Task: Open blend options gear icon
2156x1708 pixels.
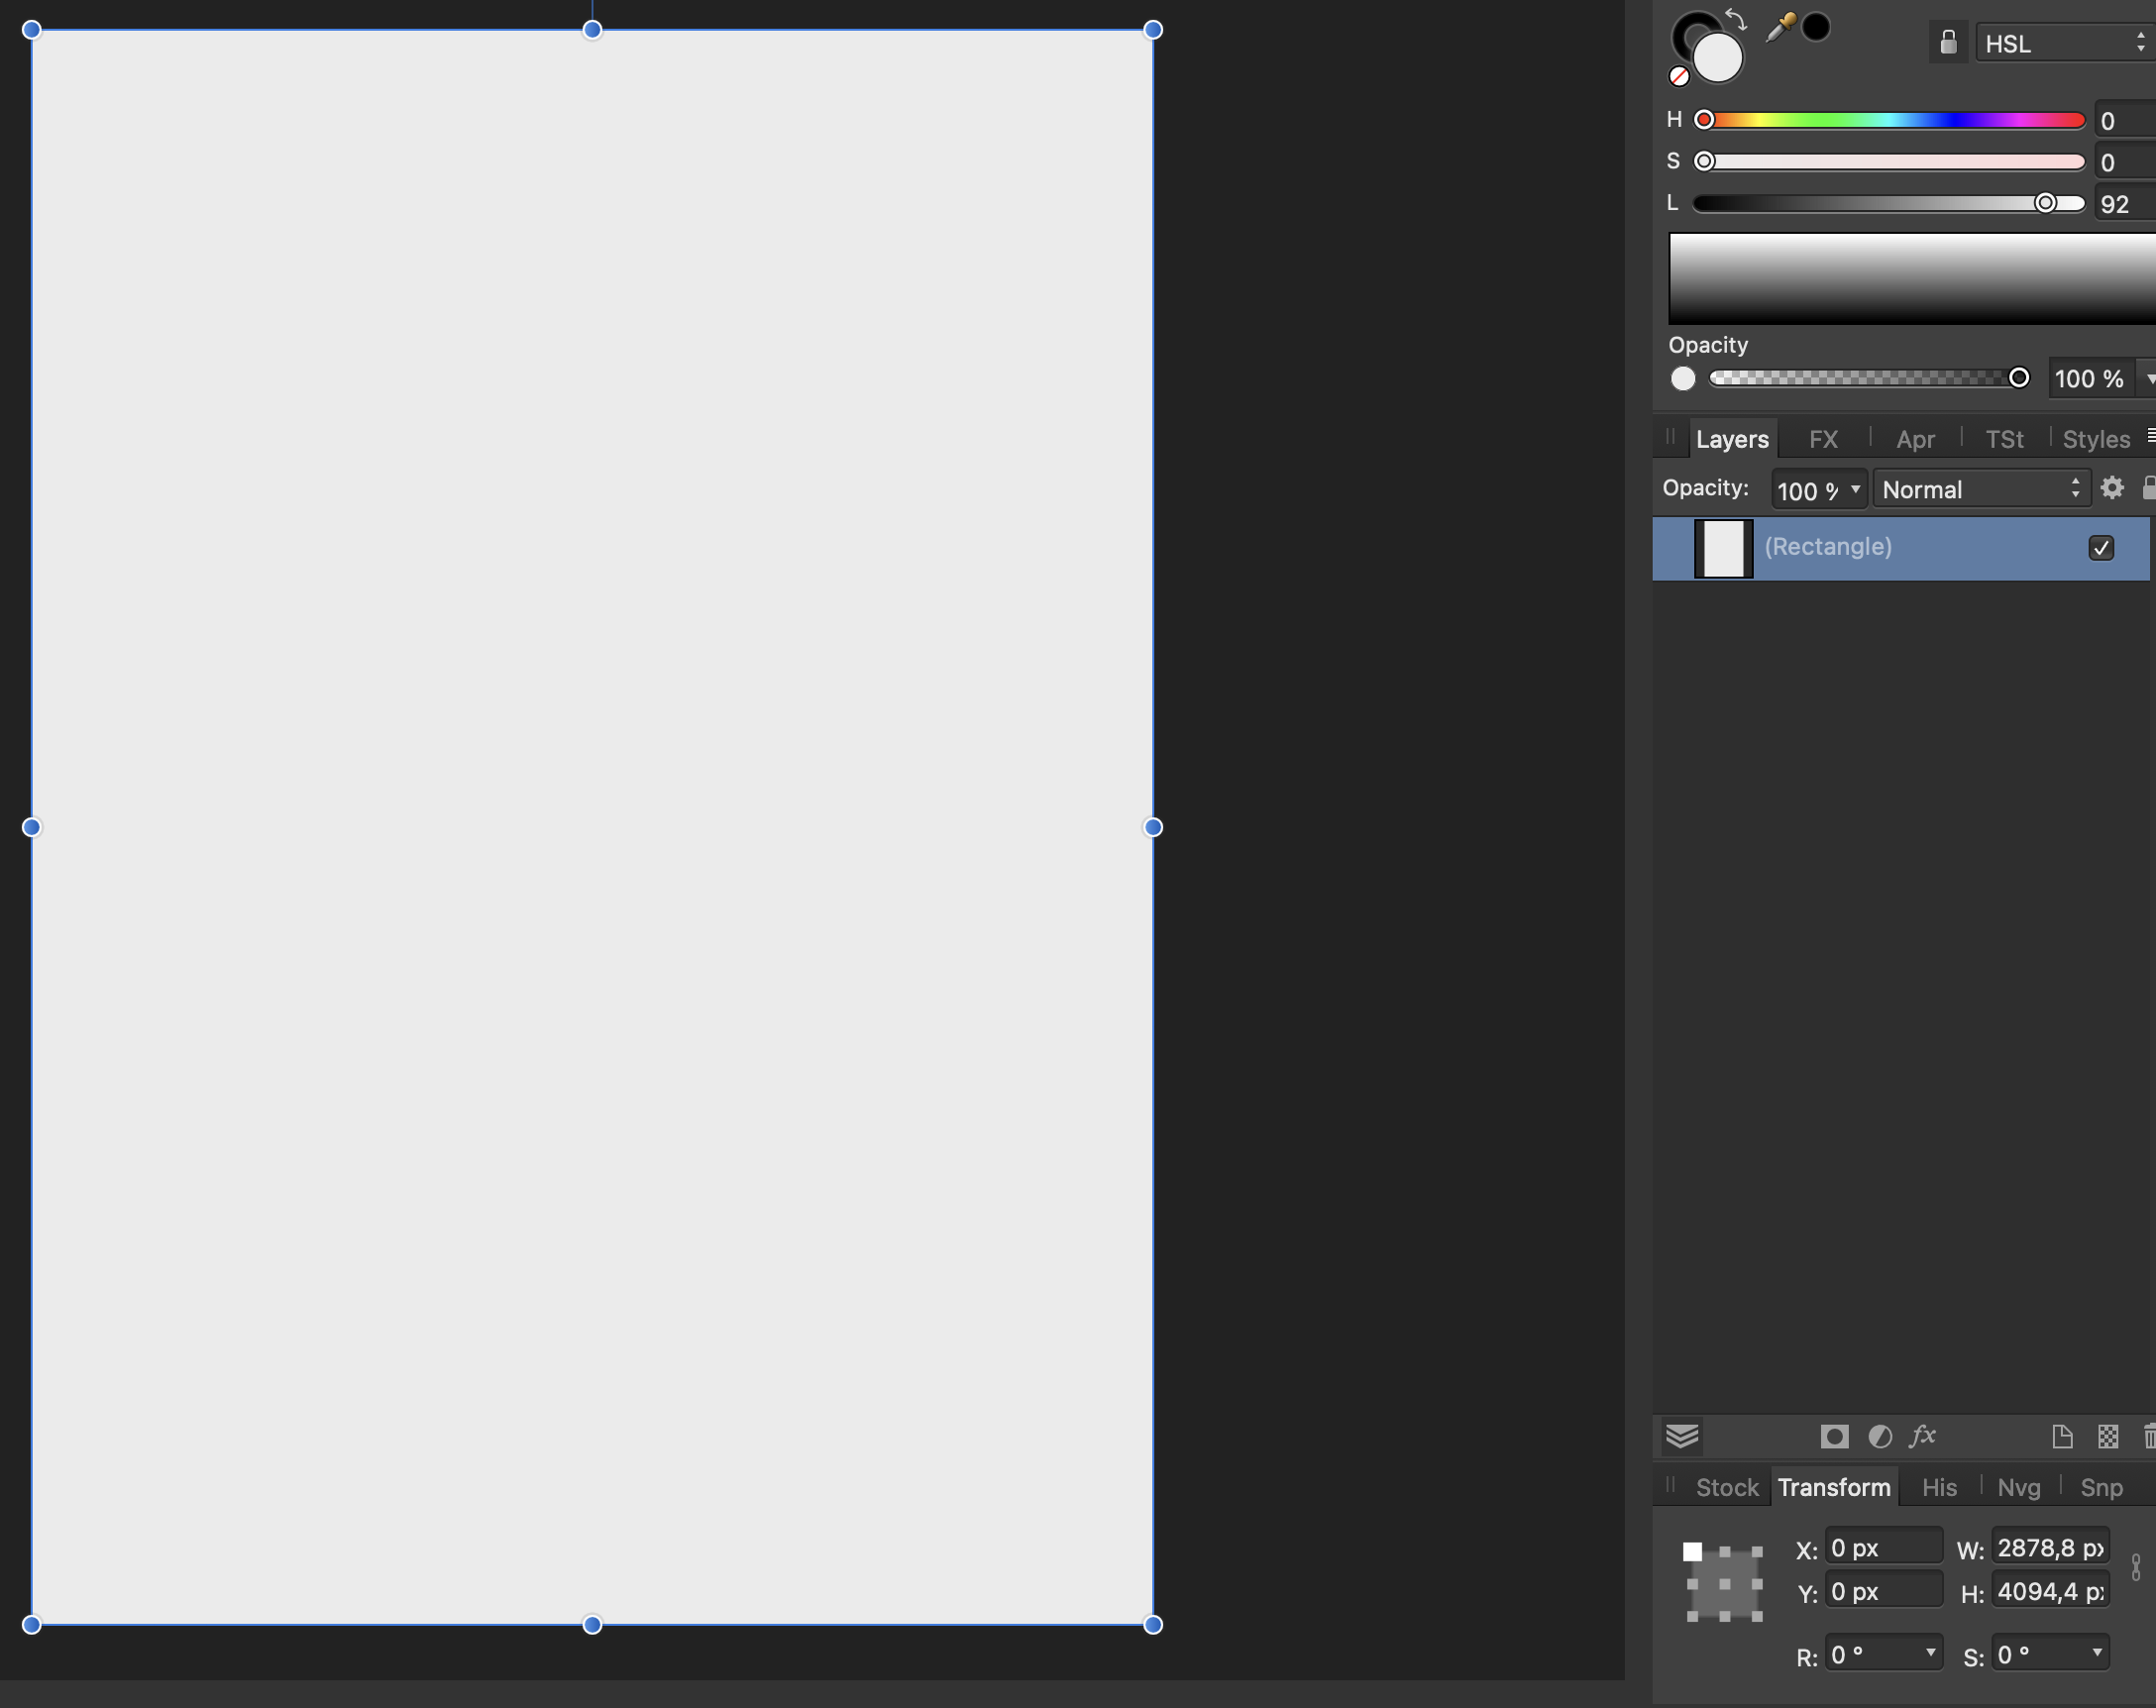Action: click(2112, 488)
